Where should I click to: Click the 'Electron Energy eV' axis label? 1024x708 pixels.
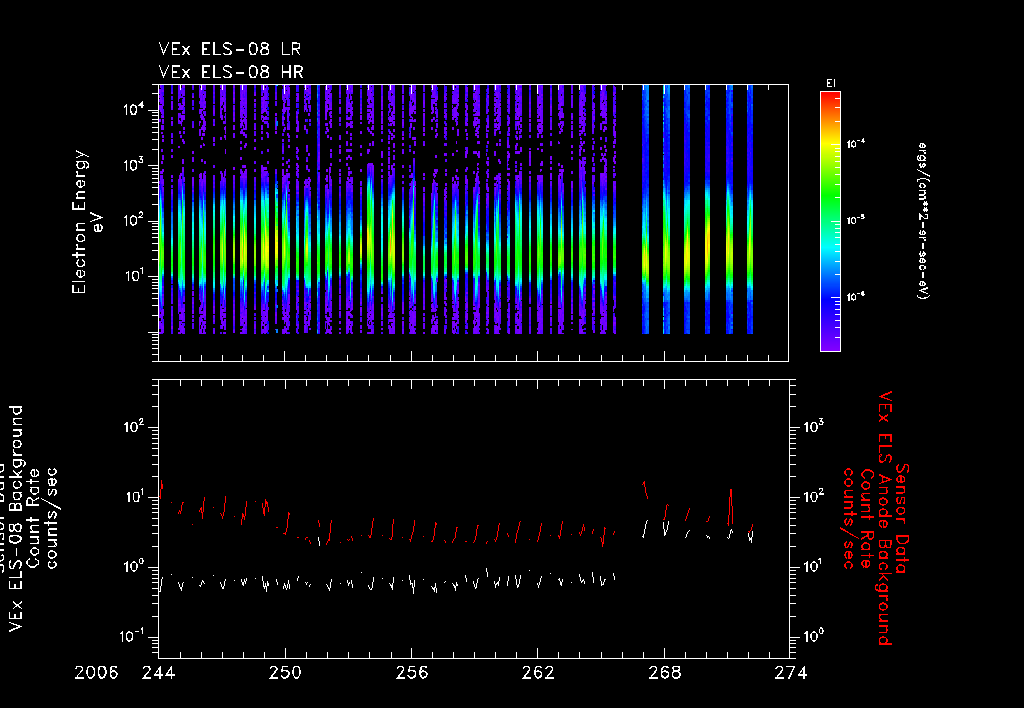tap(88, 222)
